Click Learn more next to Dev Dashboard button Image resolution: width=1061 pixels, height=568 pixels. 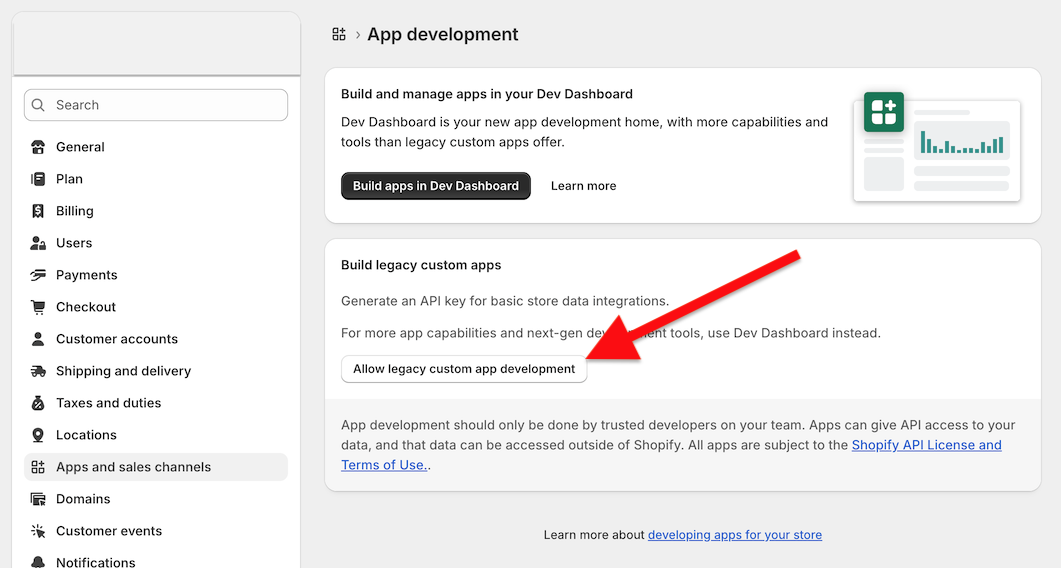583,186
